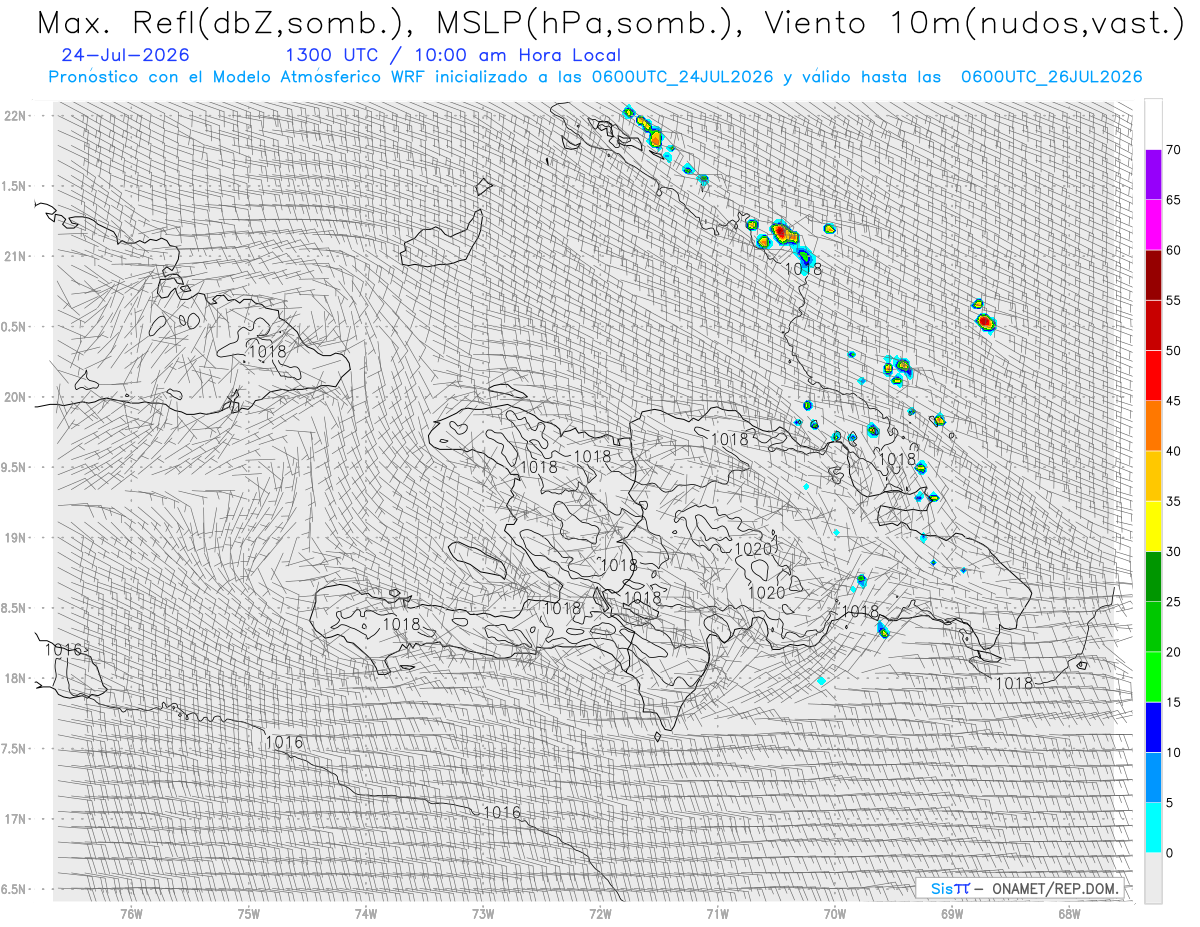This screenshot has height=927, width=1200.
Task: Click the dark green 25–30 dBZ band
Action: [x=1153, y=576]
